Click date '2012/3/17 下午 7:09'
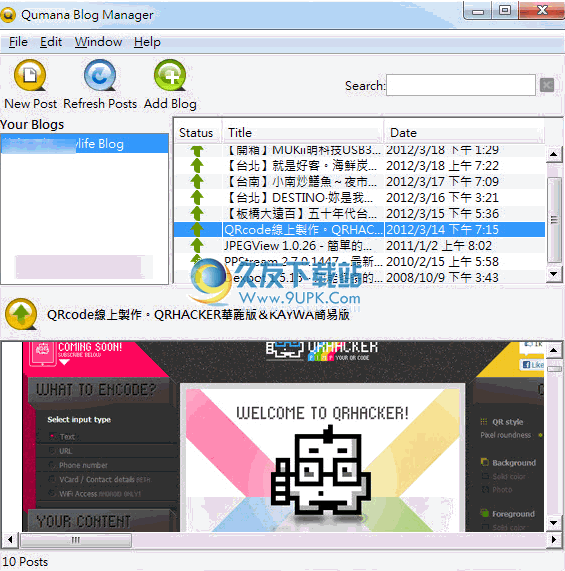The width and height of the screenshot is (565, 571). (442, 182)
